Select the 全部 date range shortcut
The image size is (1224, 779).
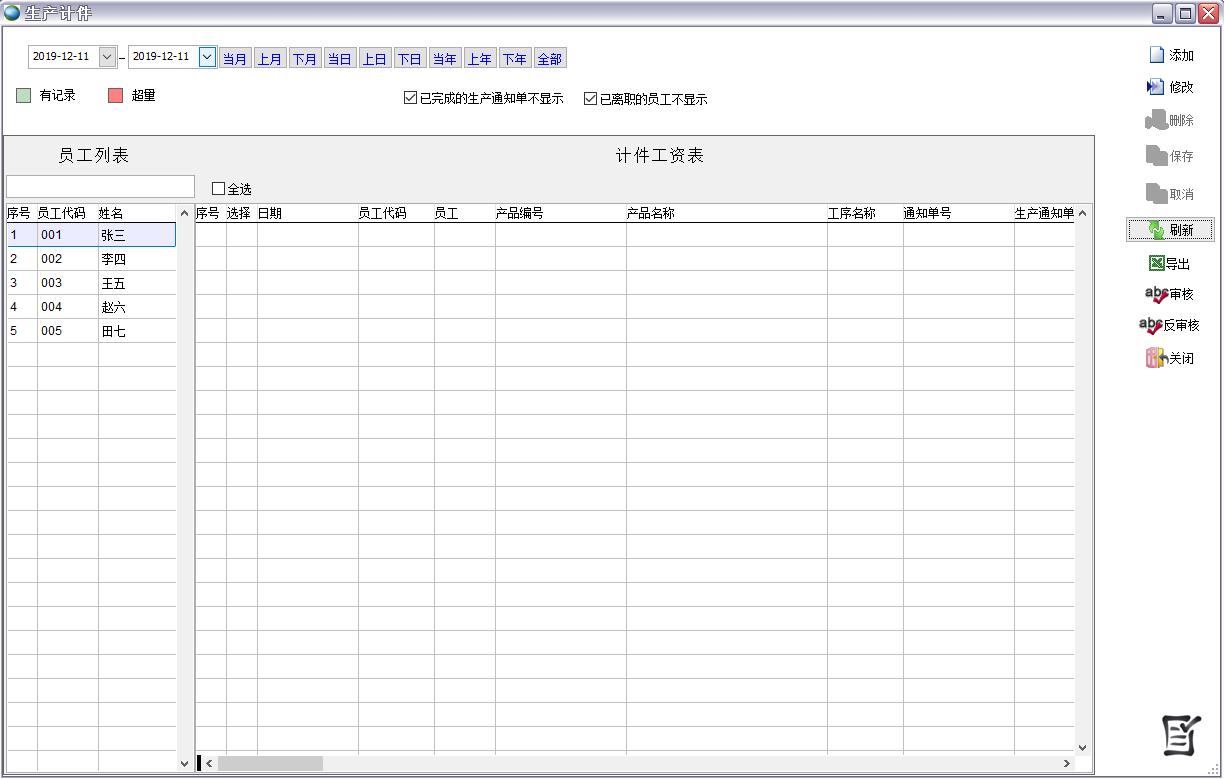(x=550, y=59)
